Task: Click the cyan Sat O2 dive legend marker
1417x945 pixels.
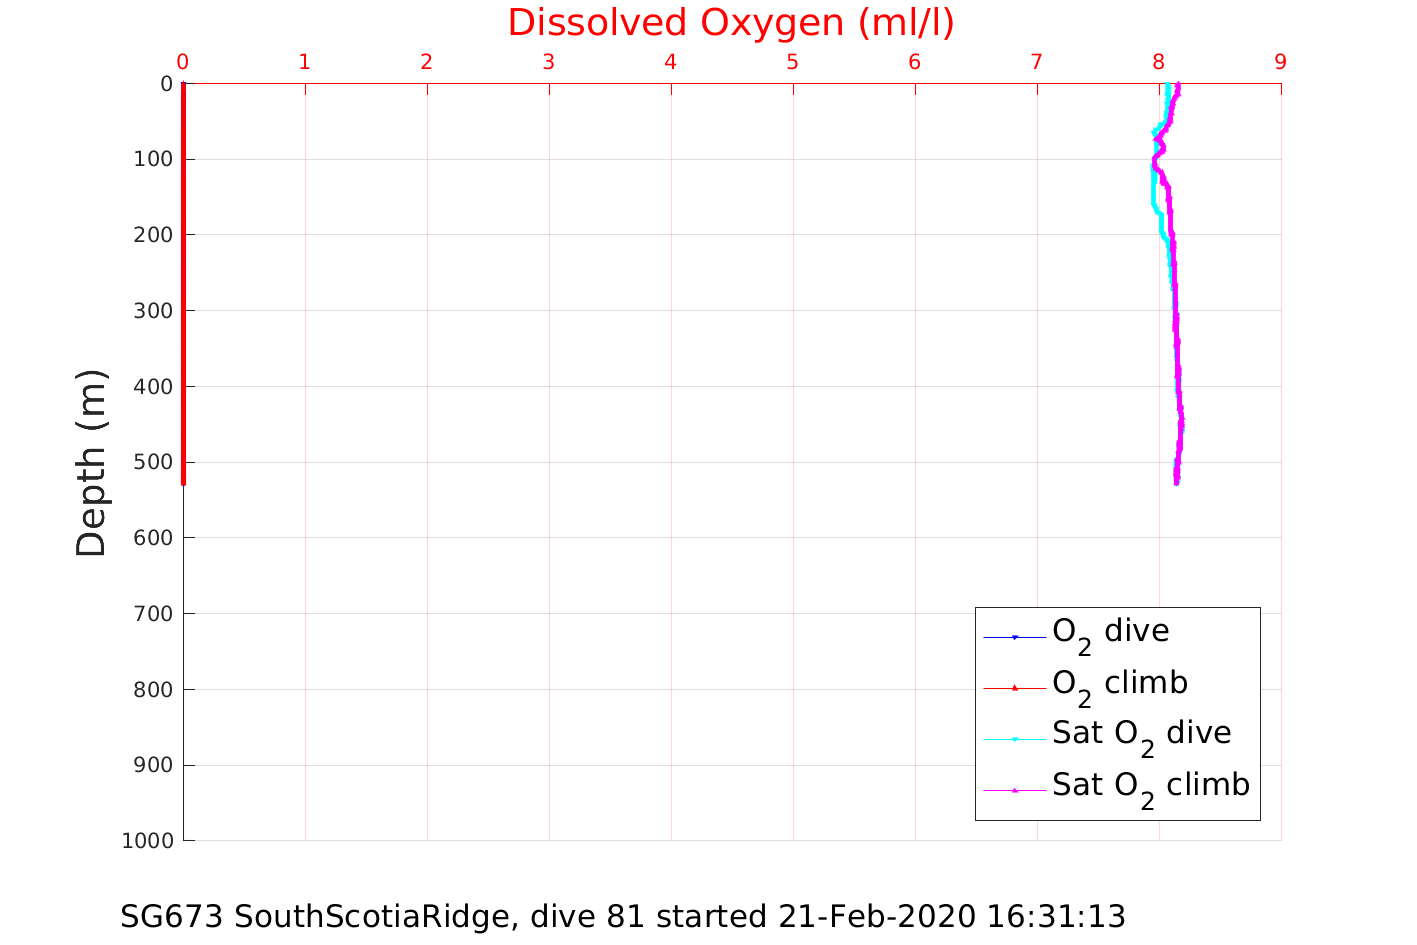Action: [x=1014, y=739]
